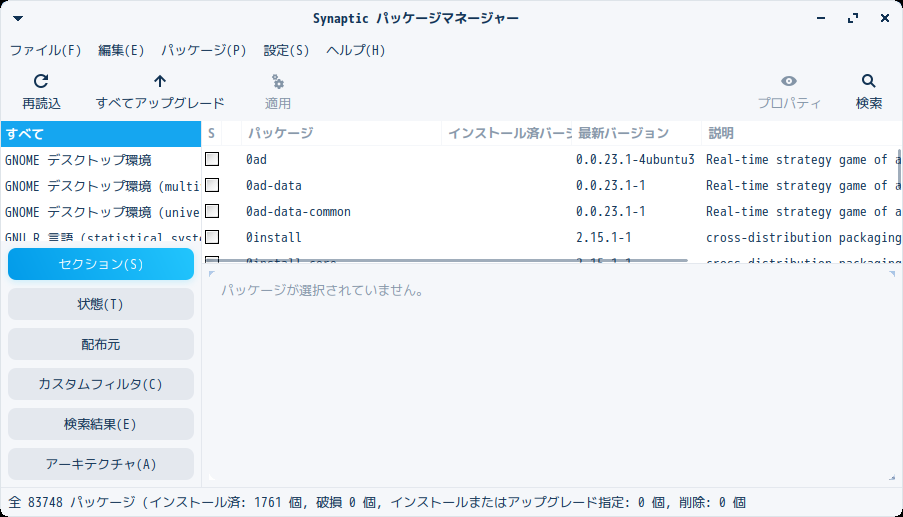Toggle status checkbox for 0ad package
Screen dimensions: 903x517
tap(212, 159)
